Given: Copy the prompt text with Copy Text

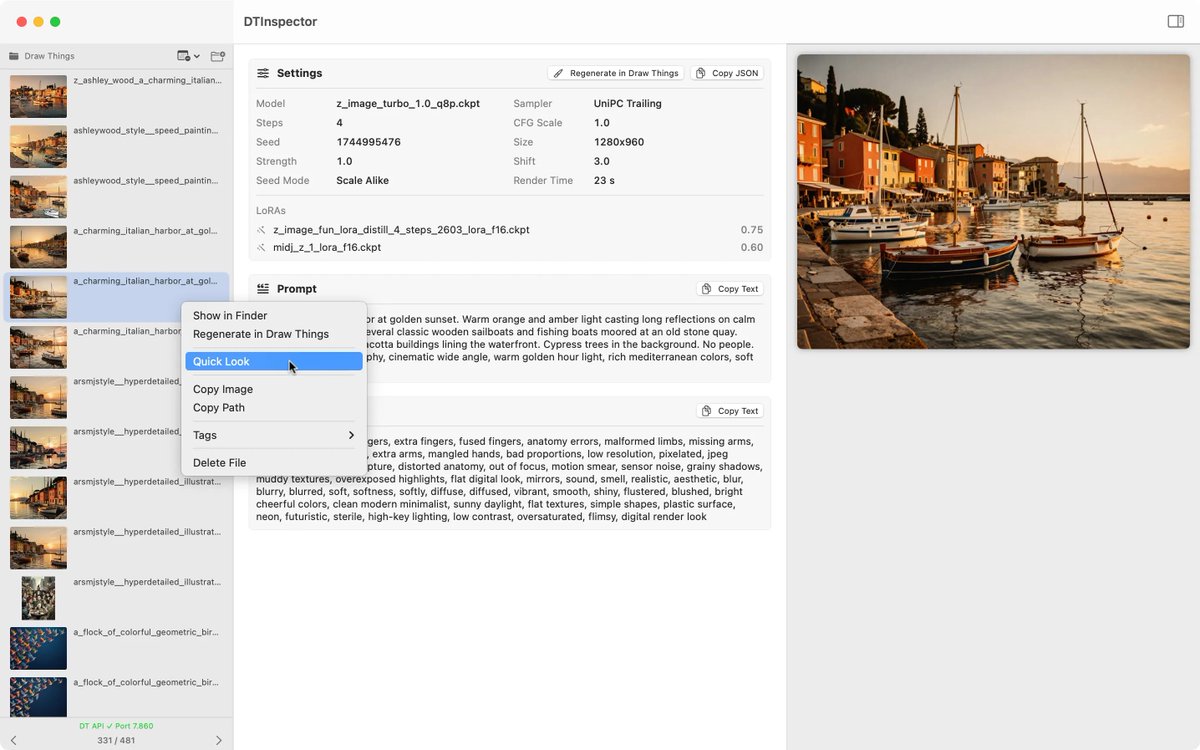Looking at the screenshot, I should click(x=730, y=289).
